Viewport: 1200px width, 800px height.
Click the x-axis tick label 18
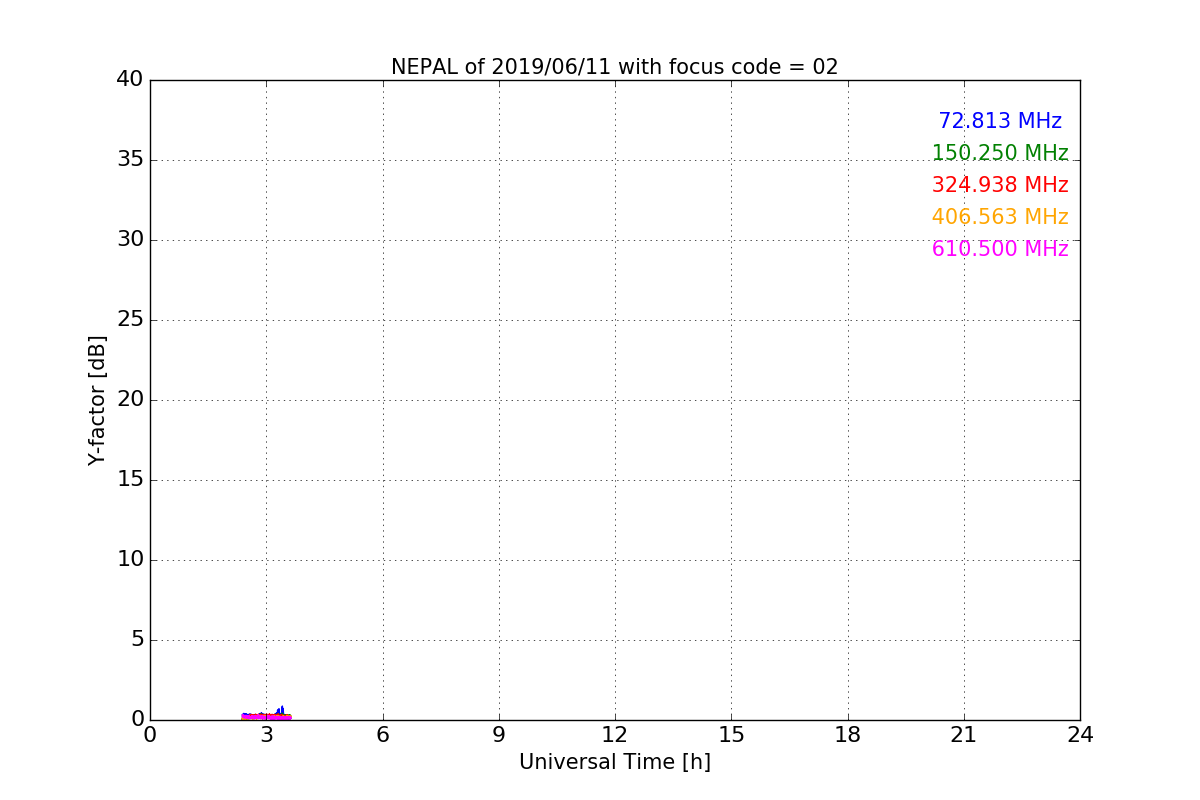(848, 735)
